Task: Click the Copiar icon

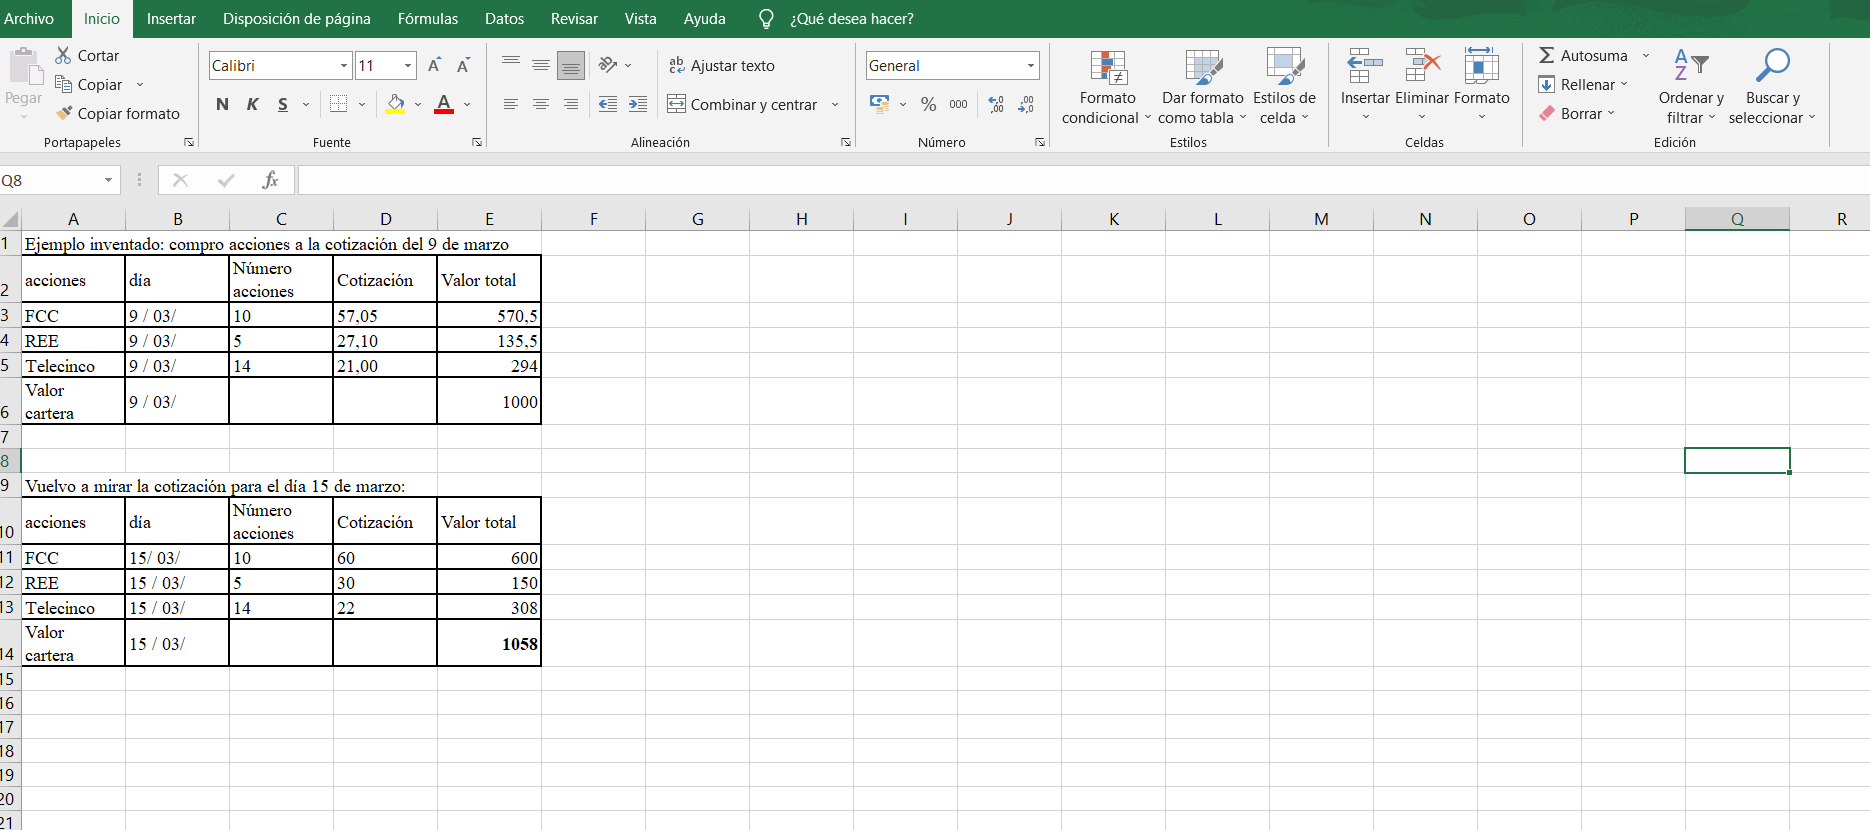Action: click(x=63, y=84)
